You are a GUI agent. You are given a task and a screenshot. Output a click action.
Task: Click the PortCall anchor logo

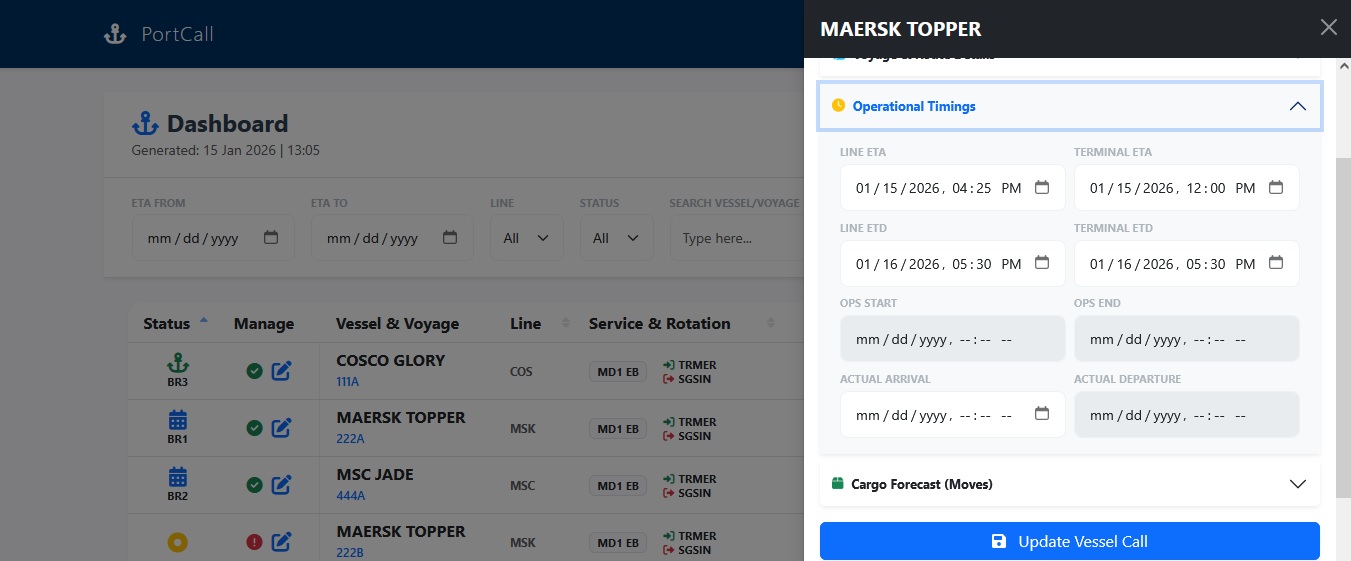116,34
